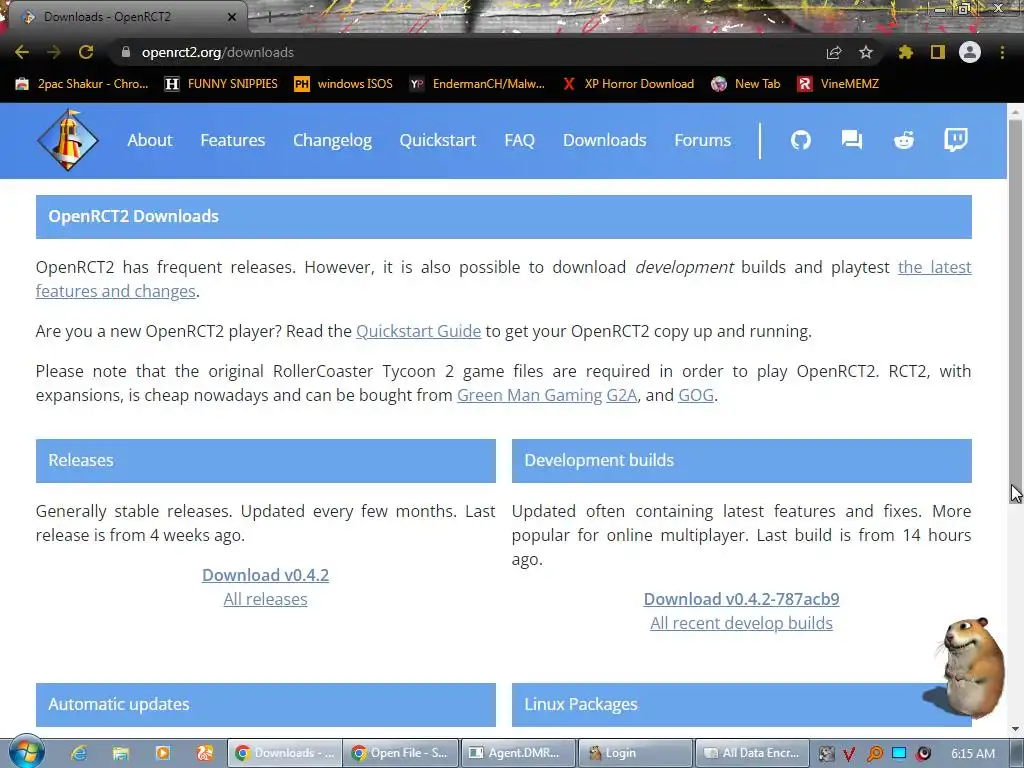The width and height of the screenshot is (1024, 768).
Task: Open the Changelog menu item
Action: [332, 140]
